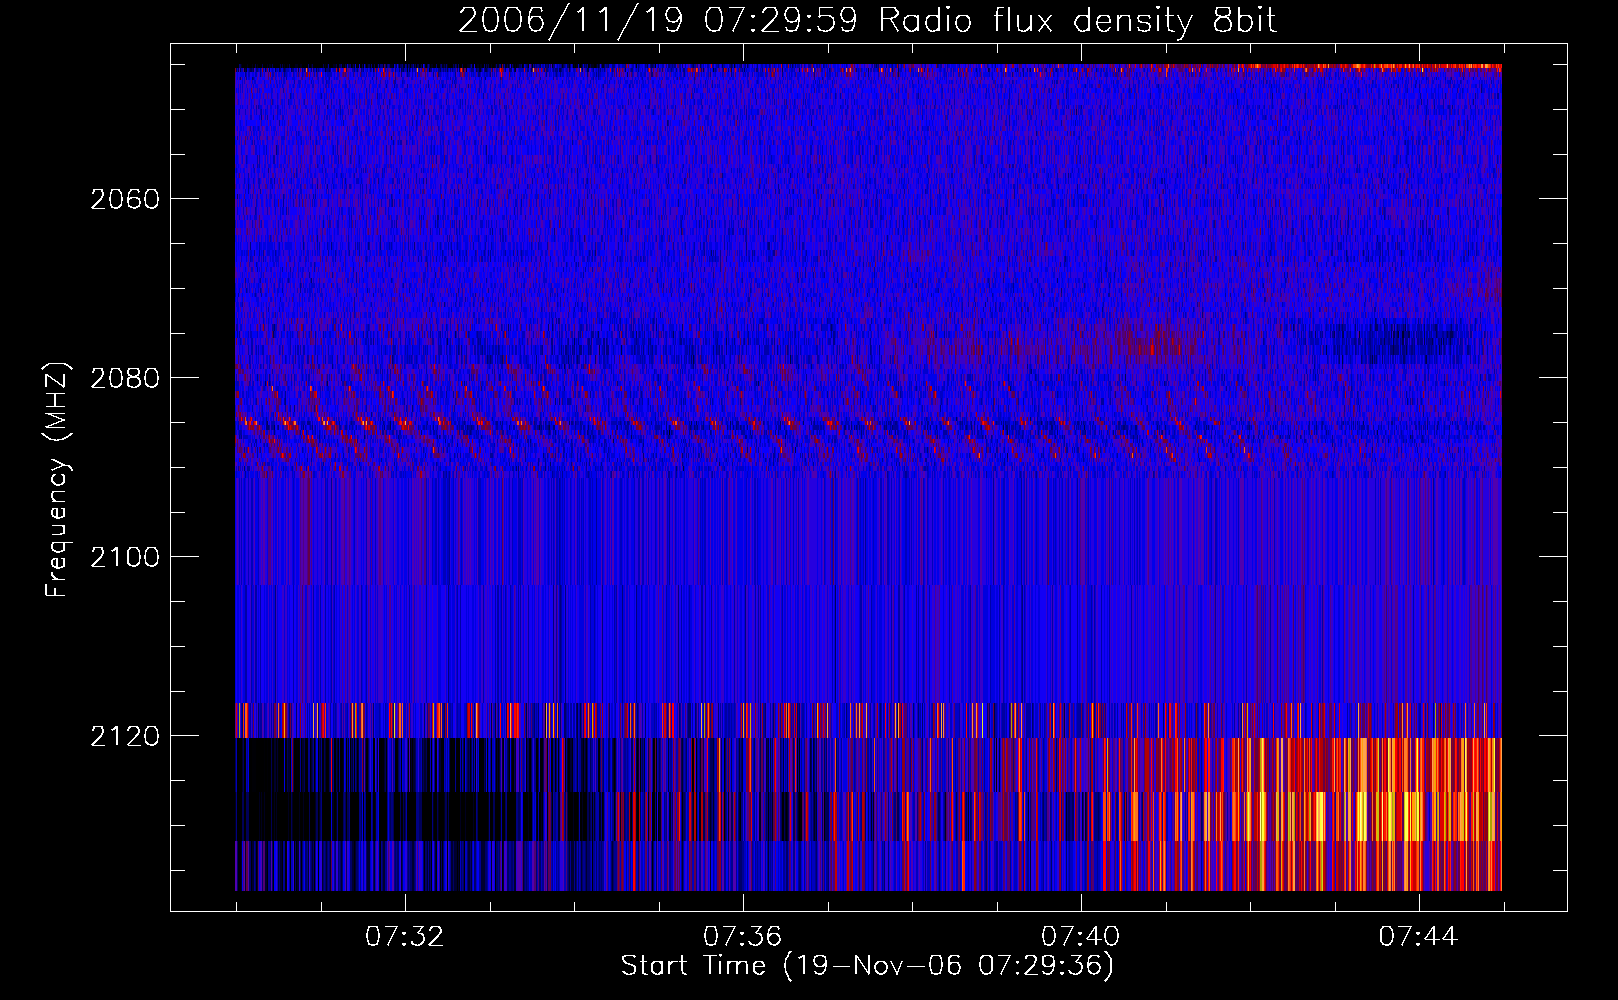
Task: Click the 2100 frequency tick label
Action: pyautogui.click(x=125, y=557)
